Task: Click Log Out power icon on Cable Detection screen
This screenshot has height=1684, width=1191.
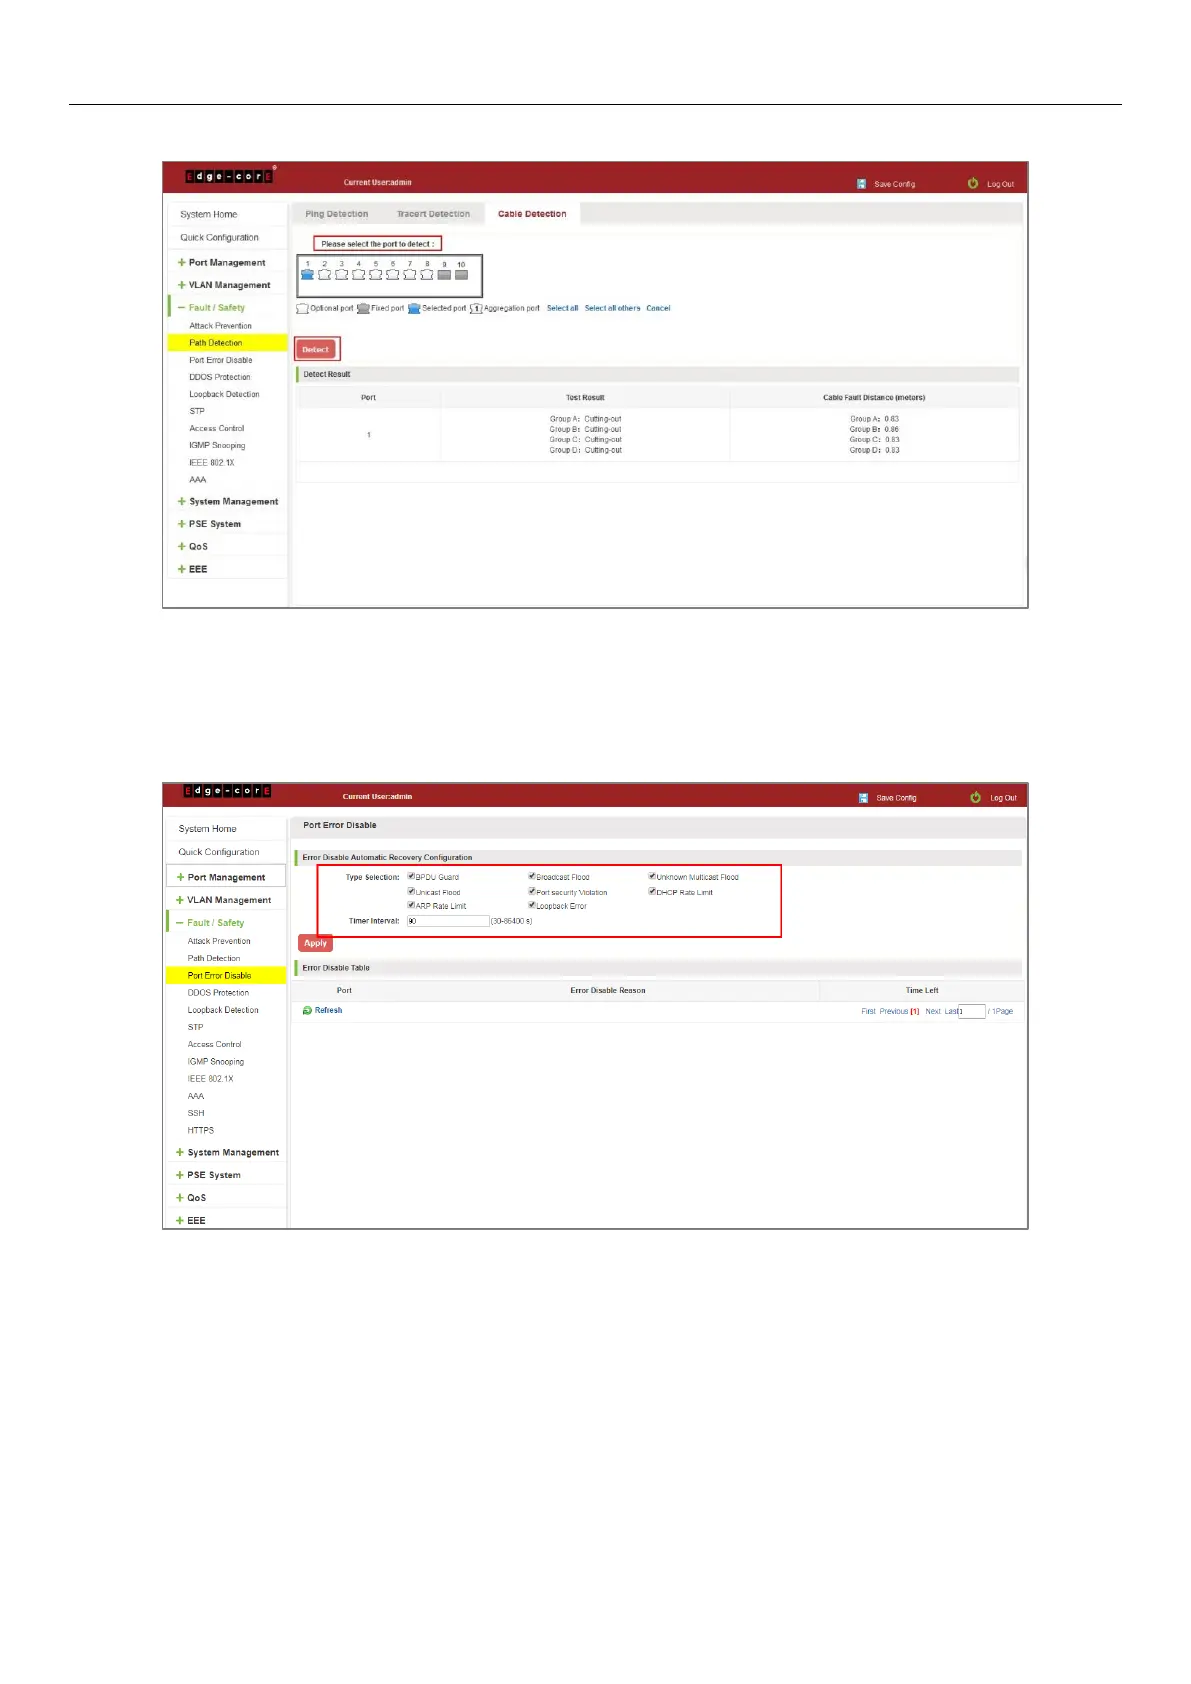Action: [972, 183]
